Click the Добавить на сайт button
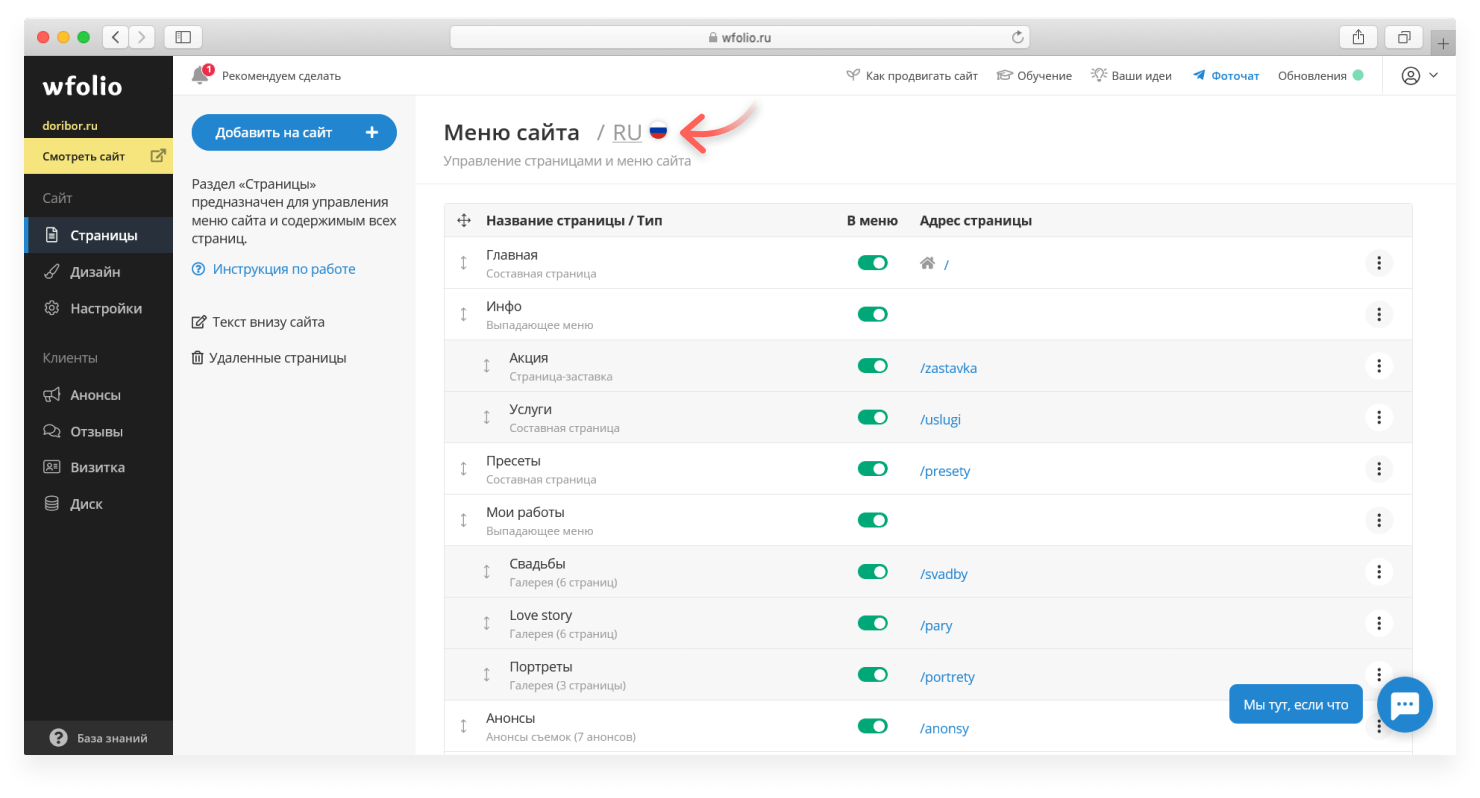 click(x=294, y=132)
